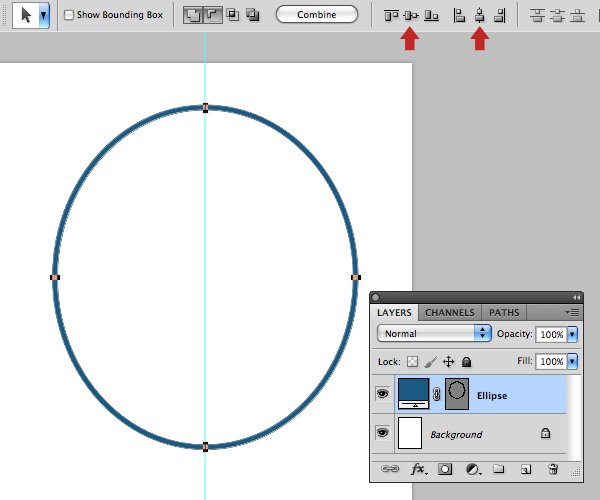The width and height of the screenshot is (600, 500).
Task: Choose Exclude overlapping shape areas icon
Action: click(253, 15)
